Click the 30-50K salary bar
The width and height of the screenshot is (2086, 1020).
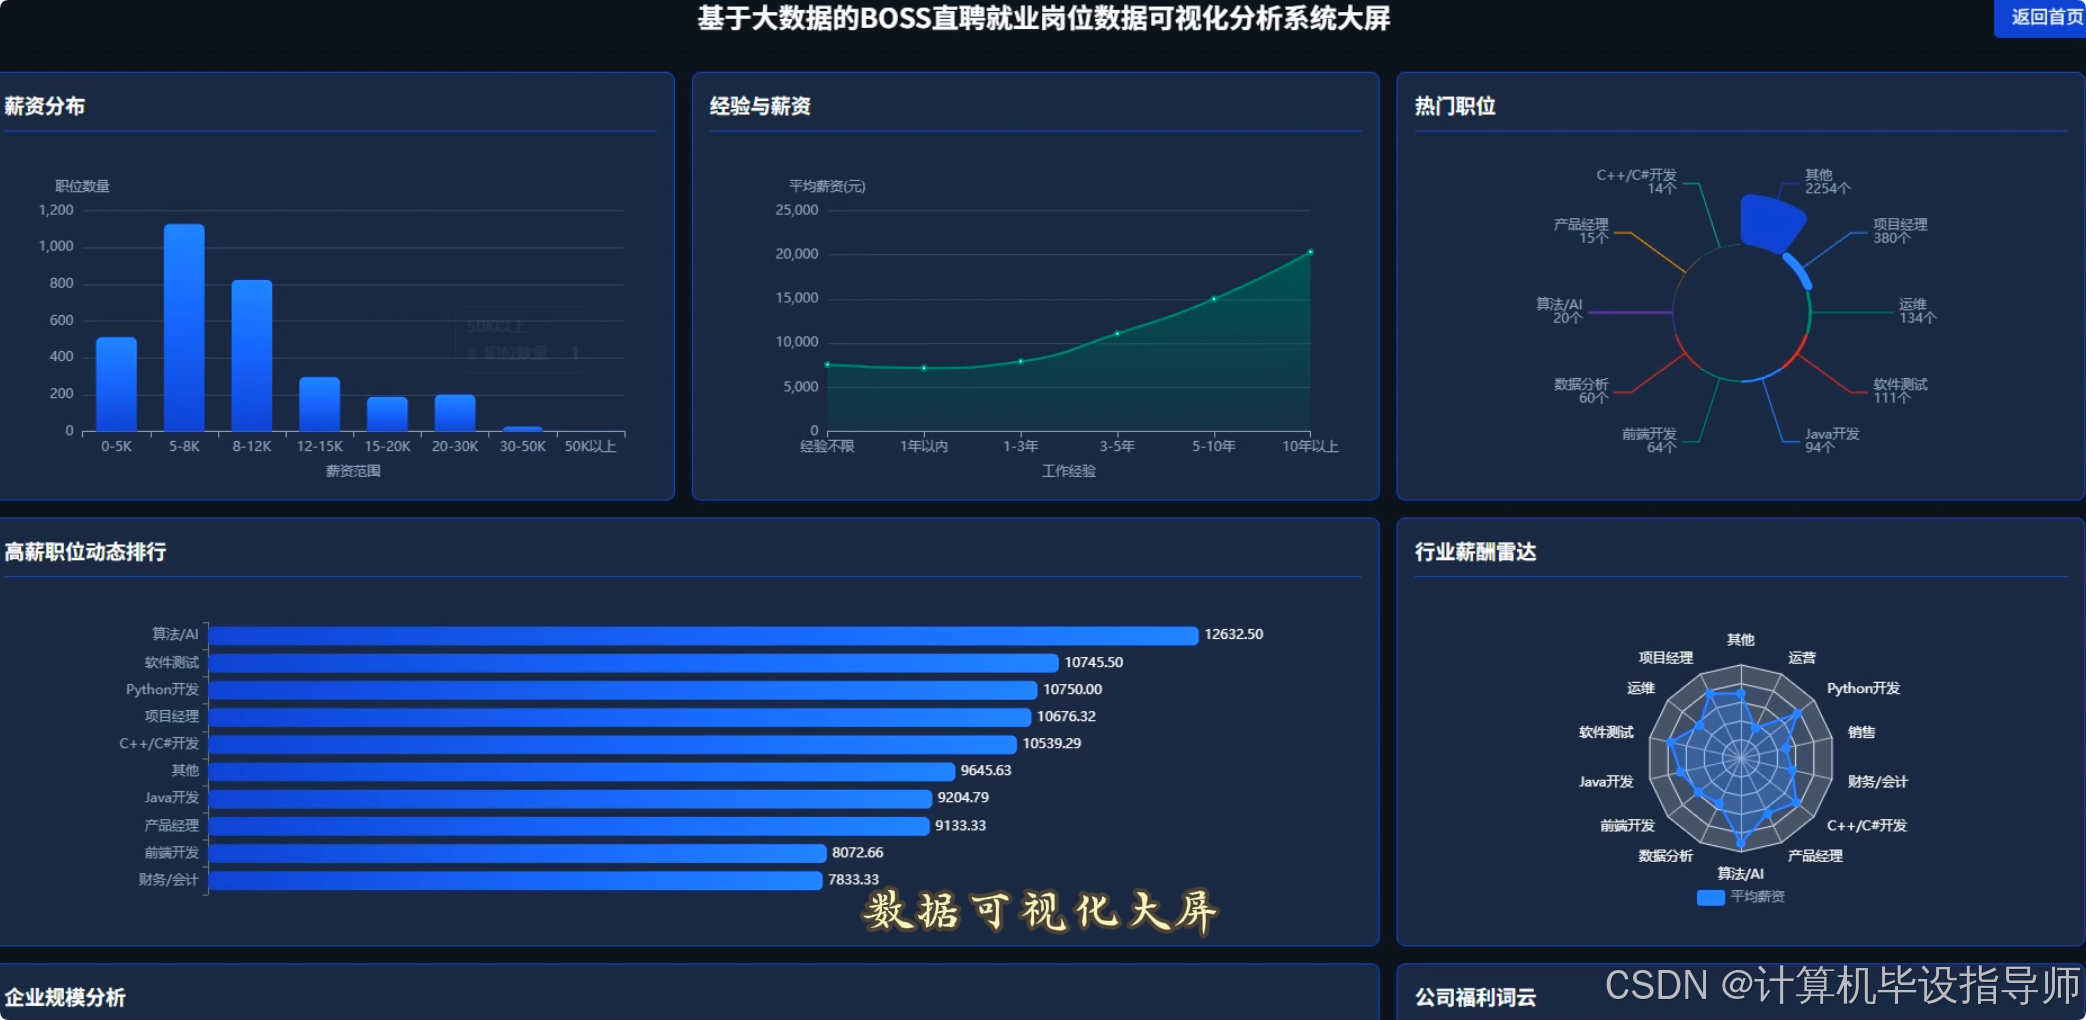click(x=522, y=429)
